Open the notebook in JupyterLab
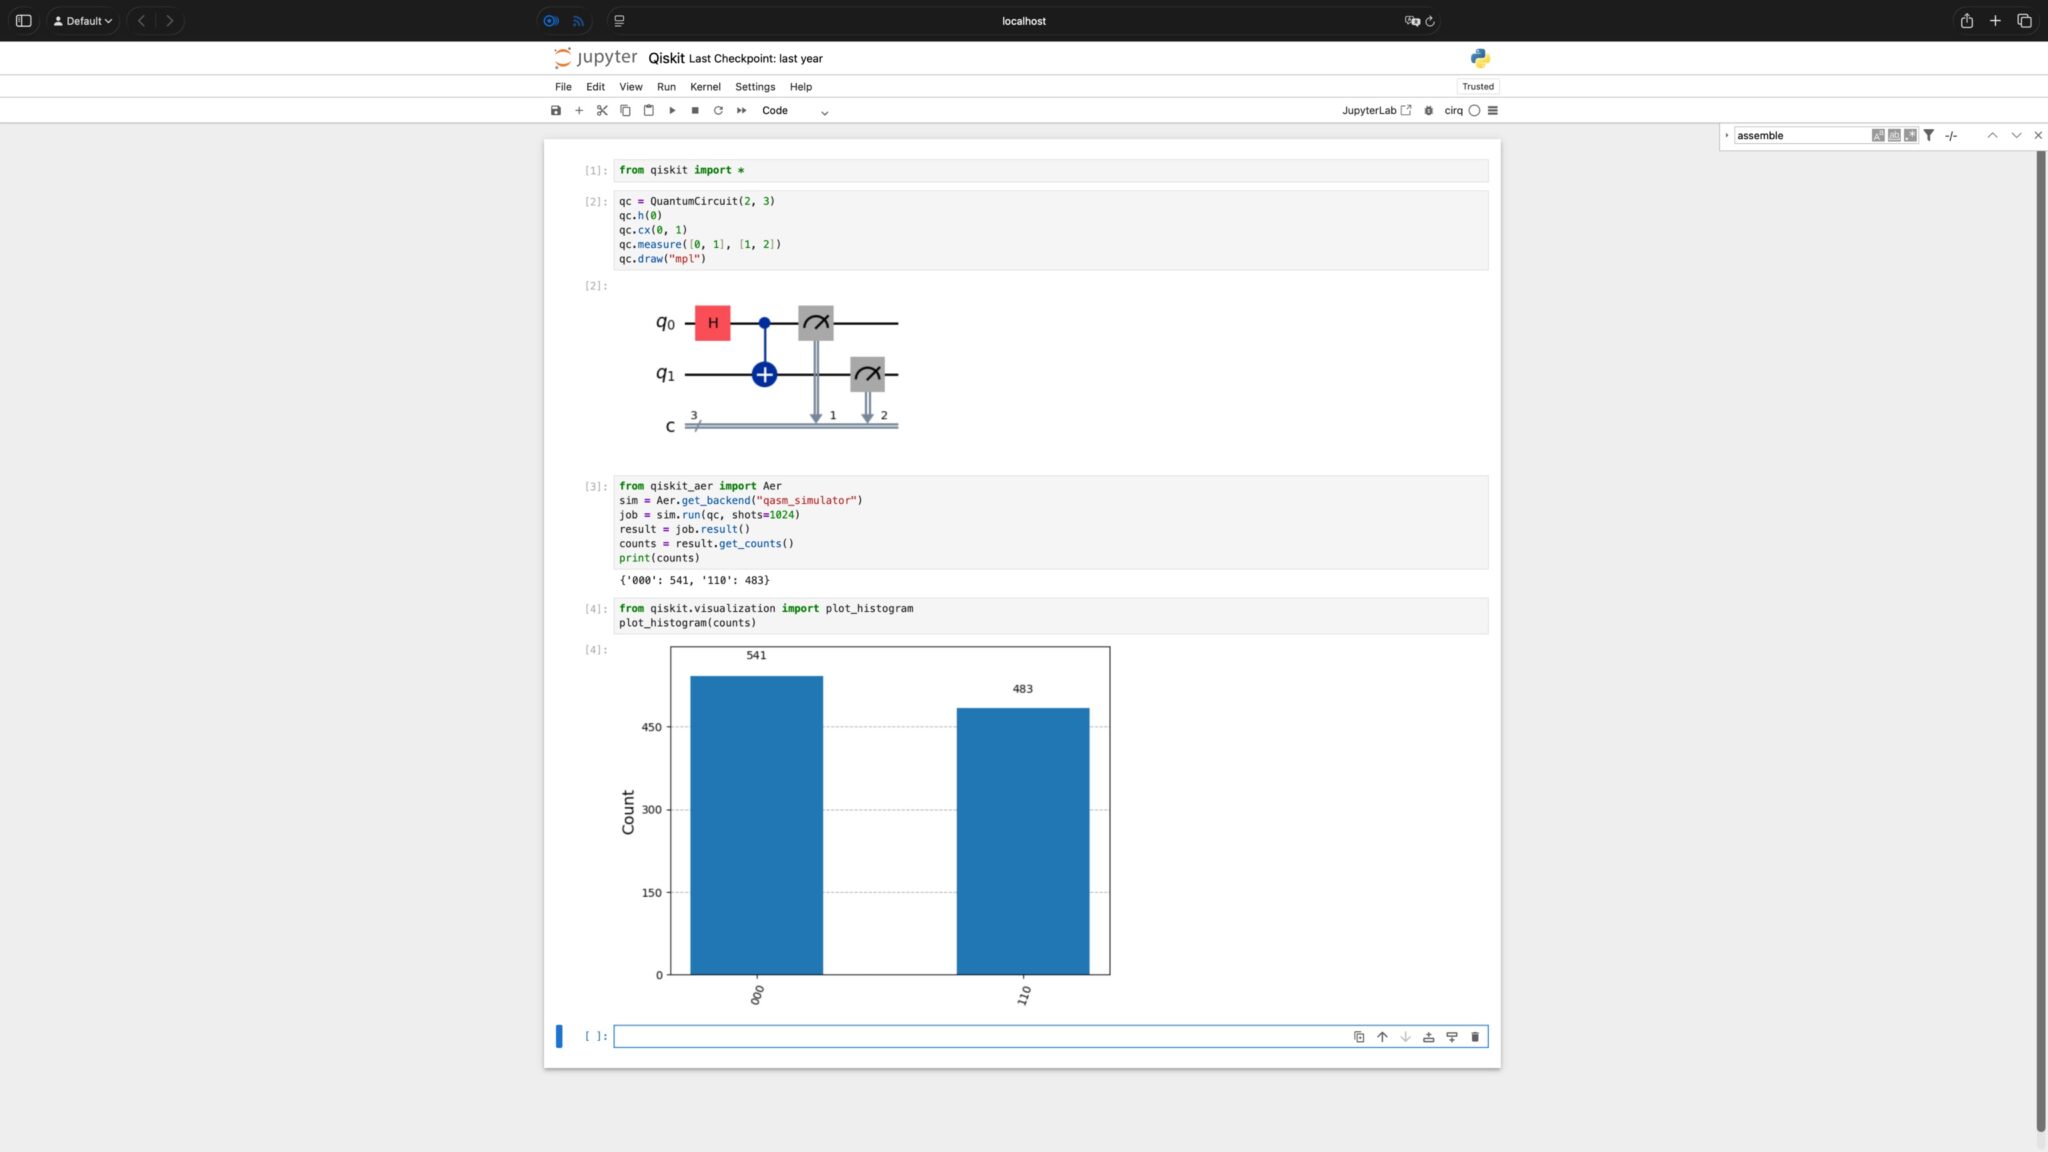 [1376, 111]
